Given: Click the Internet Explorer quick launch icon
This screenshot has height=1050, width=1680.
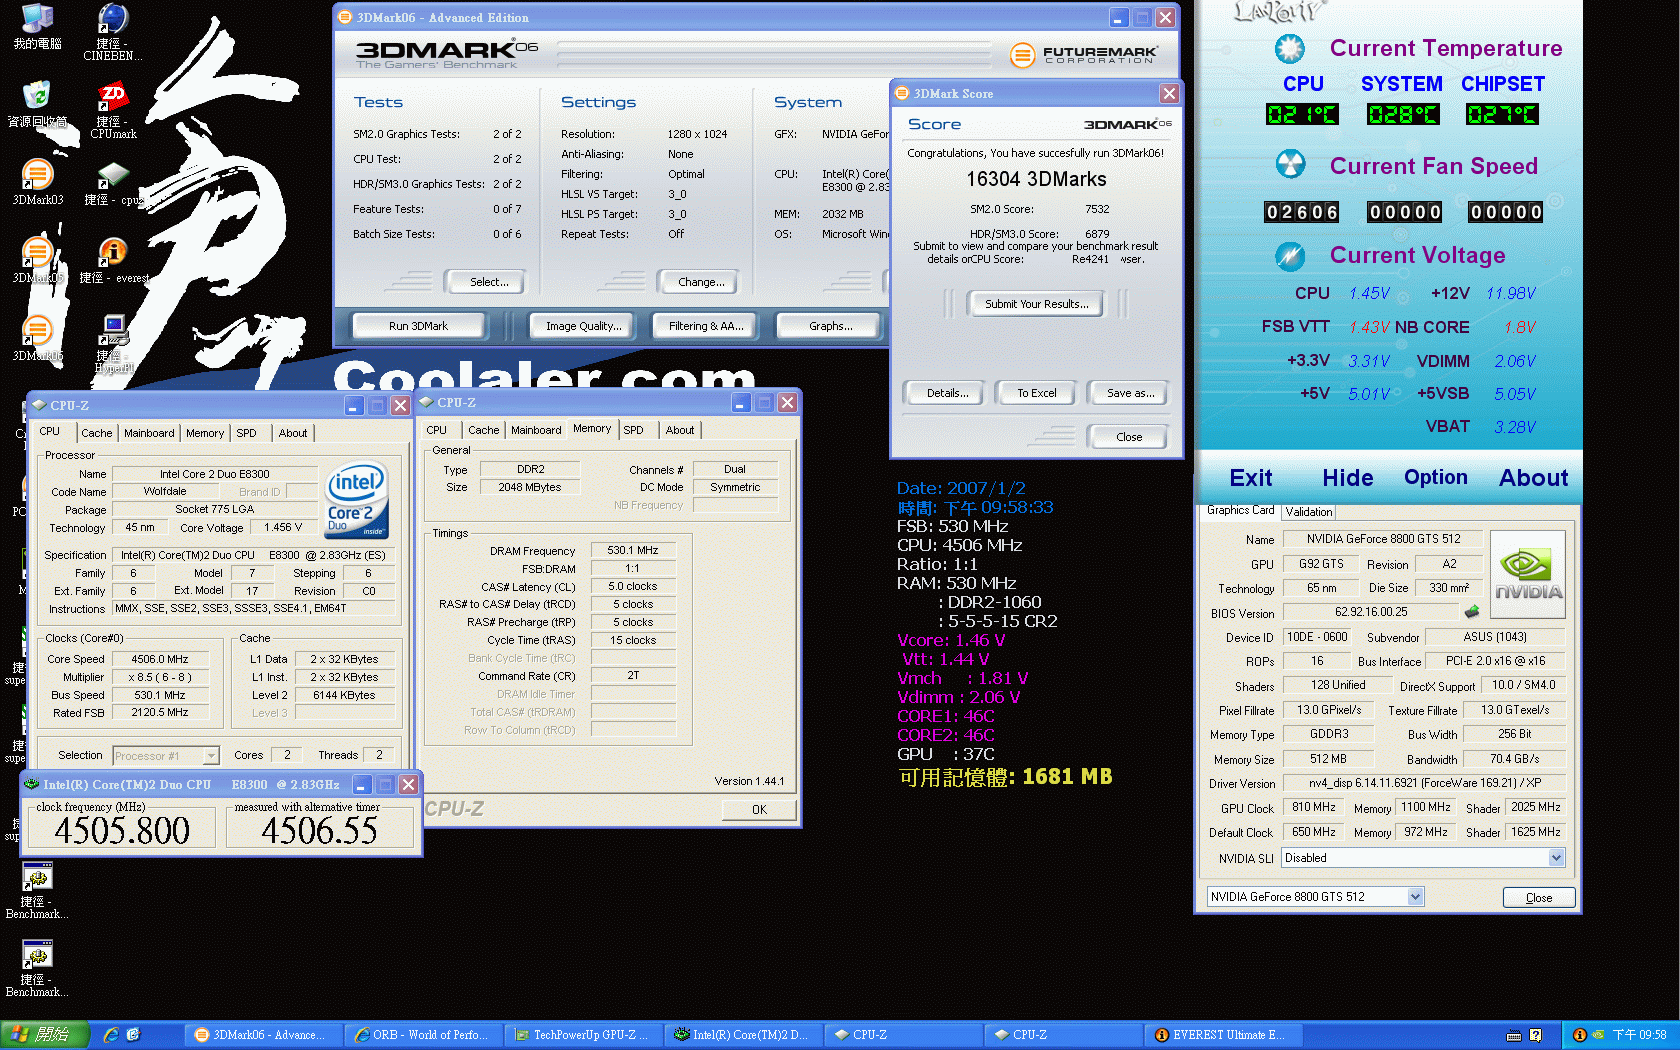Looking at the screenshot, I should 111,1035.
